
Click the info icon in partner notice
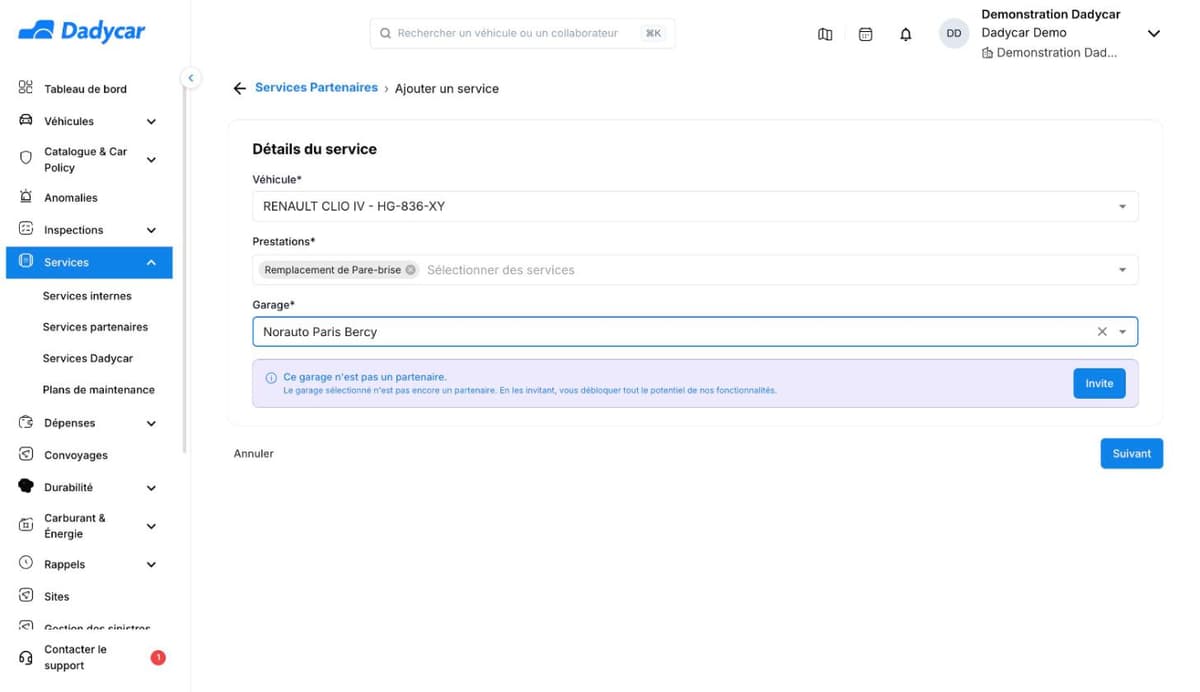click(x=271, y=378)
